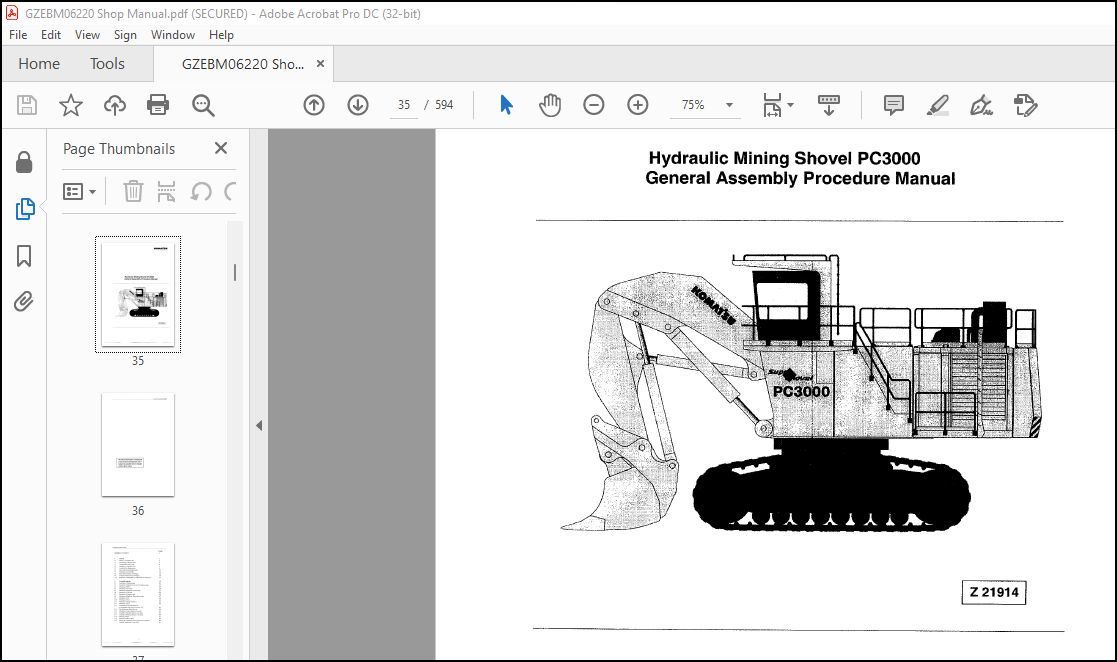Click the current page number field
This screenshot has height=662, width=1117.
coord(404,105)
